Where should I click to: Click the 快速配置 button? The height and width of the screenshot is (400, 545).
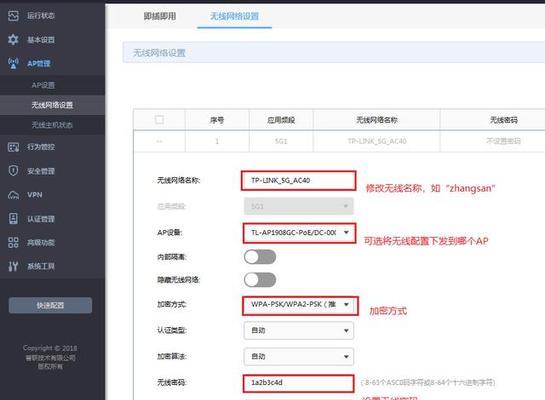click(50, 305)
